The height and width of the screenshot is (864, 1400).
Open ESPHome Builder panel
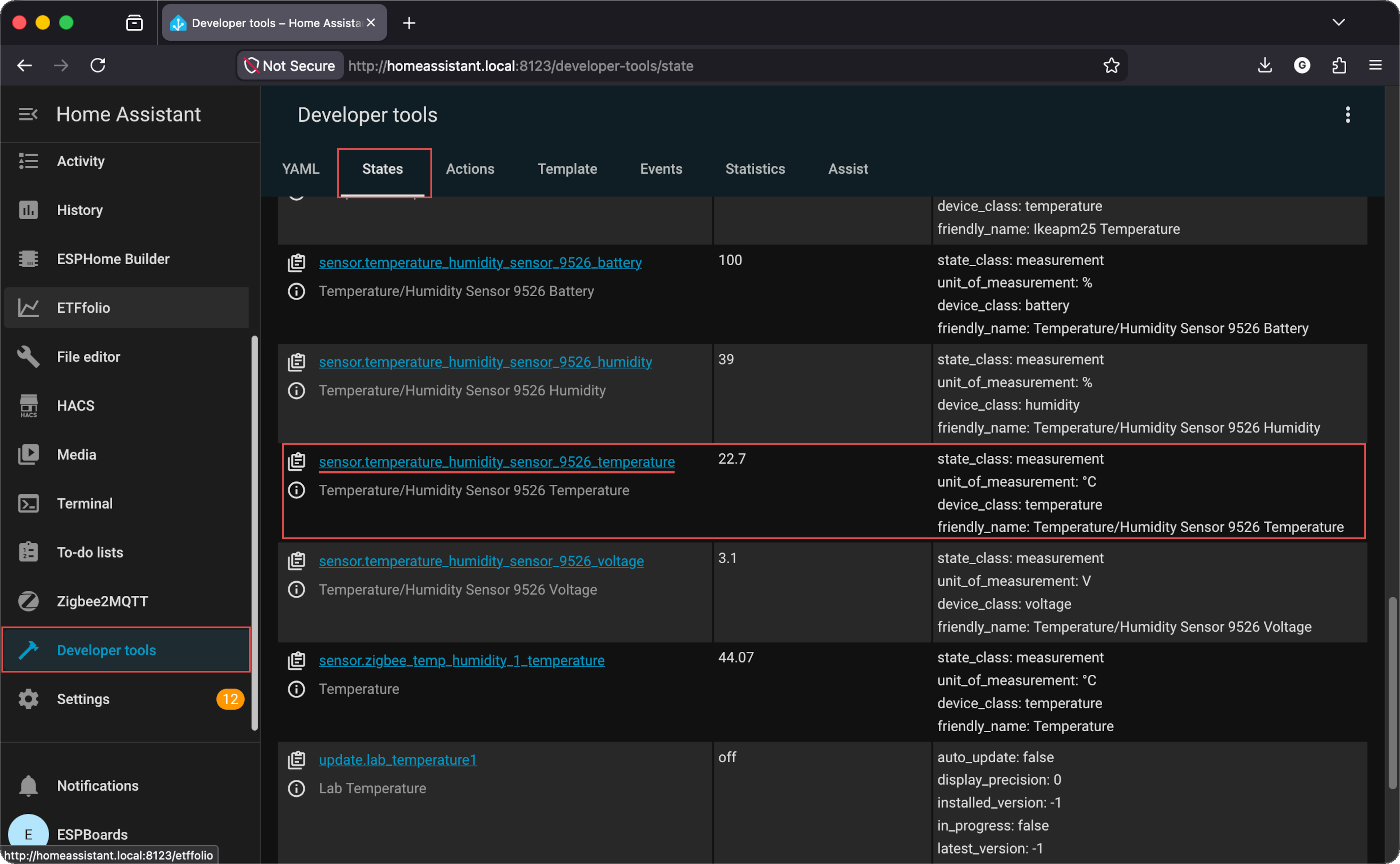point(125,259)
